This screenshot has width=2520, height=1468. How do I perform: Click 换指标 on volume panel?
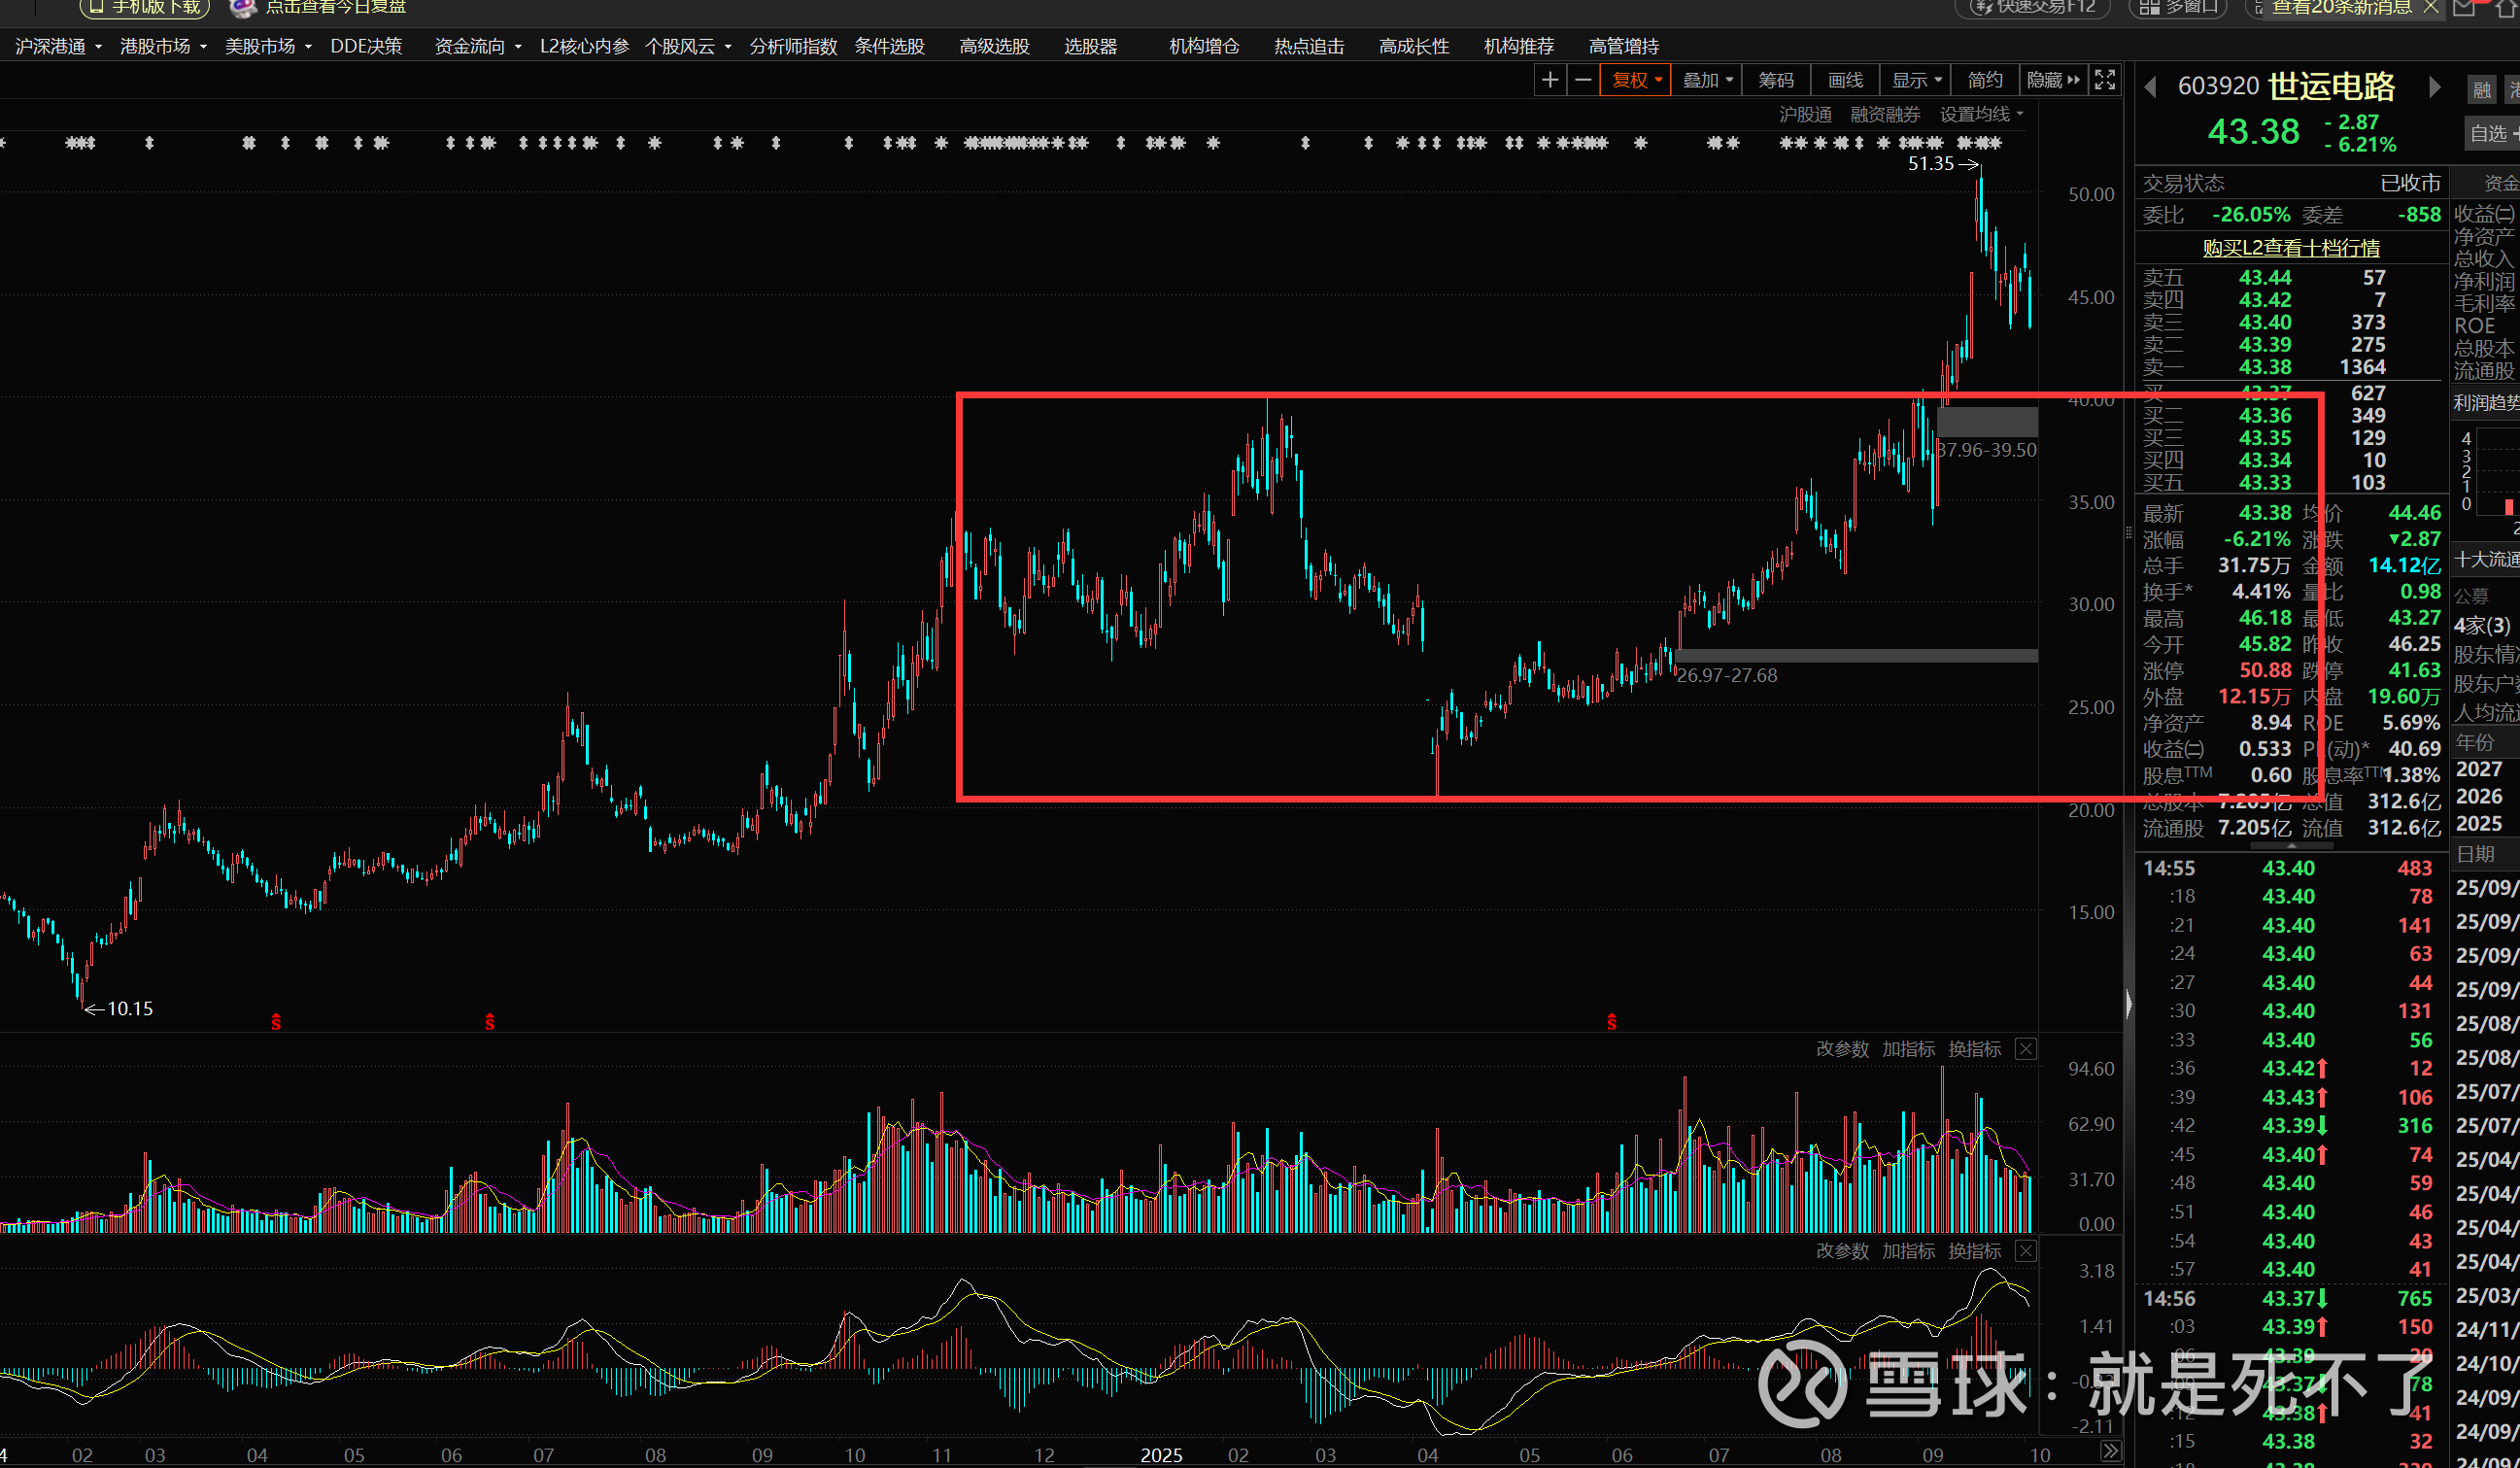(1974, 1049)
